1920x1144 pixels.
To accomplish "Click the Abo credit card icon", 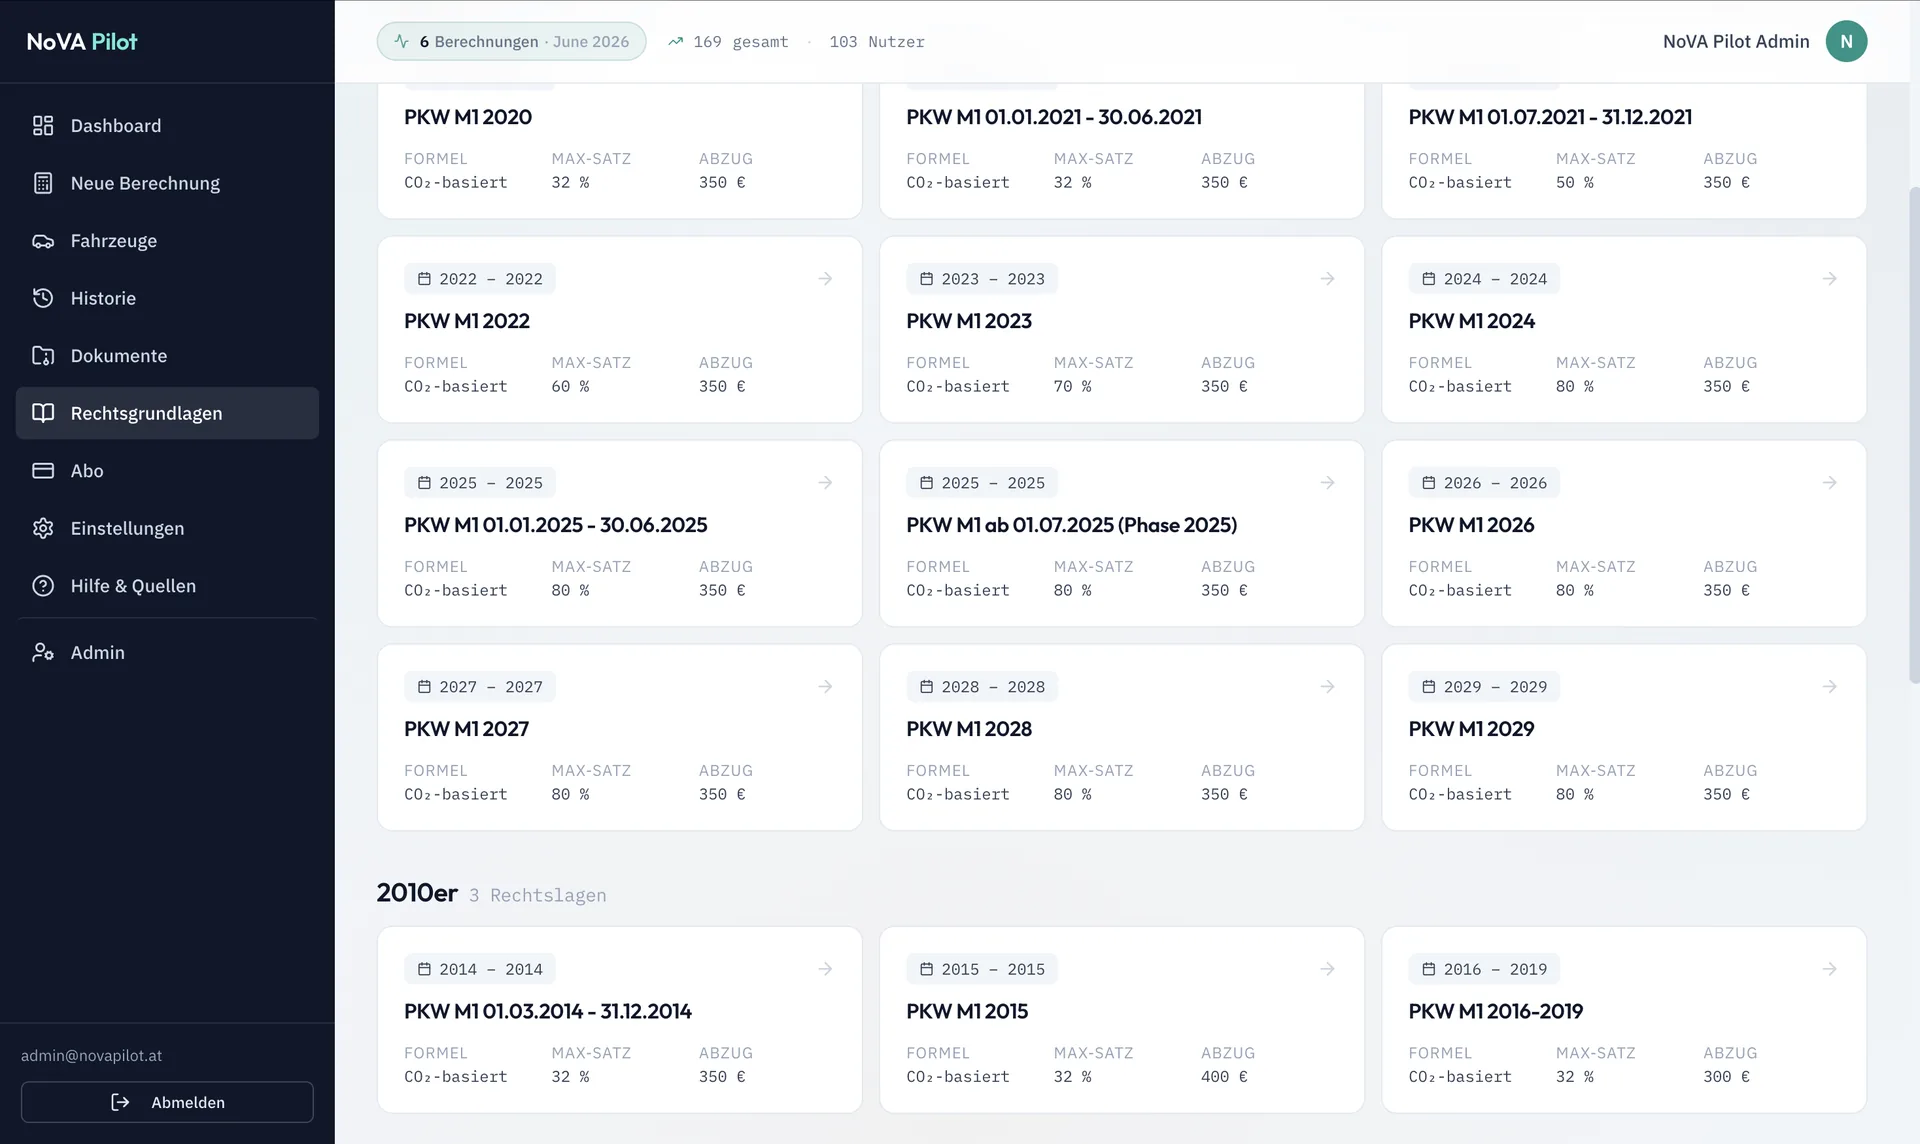I will click(43, 471).
